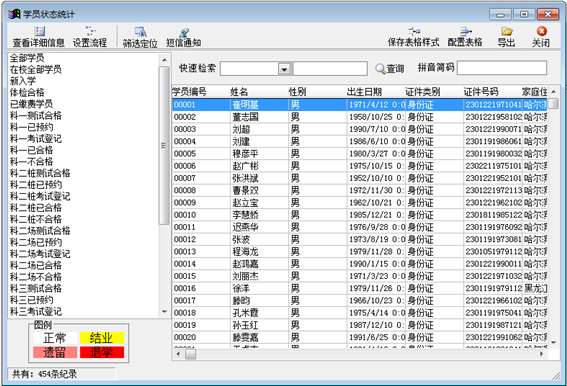Select 已缴费学员 list item

point(31,104)
